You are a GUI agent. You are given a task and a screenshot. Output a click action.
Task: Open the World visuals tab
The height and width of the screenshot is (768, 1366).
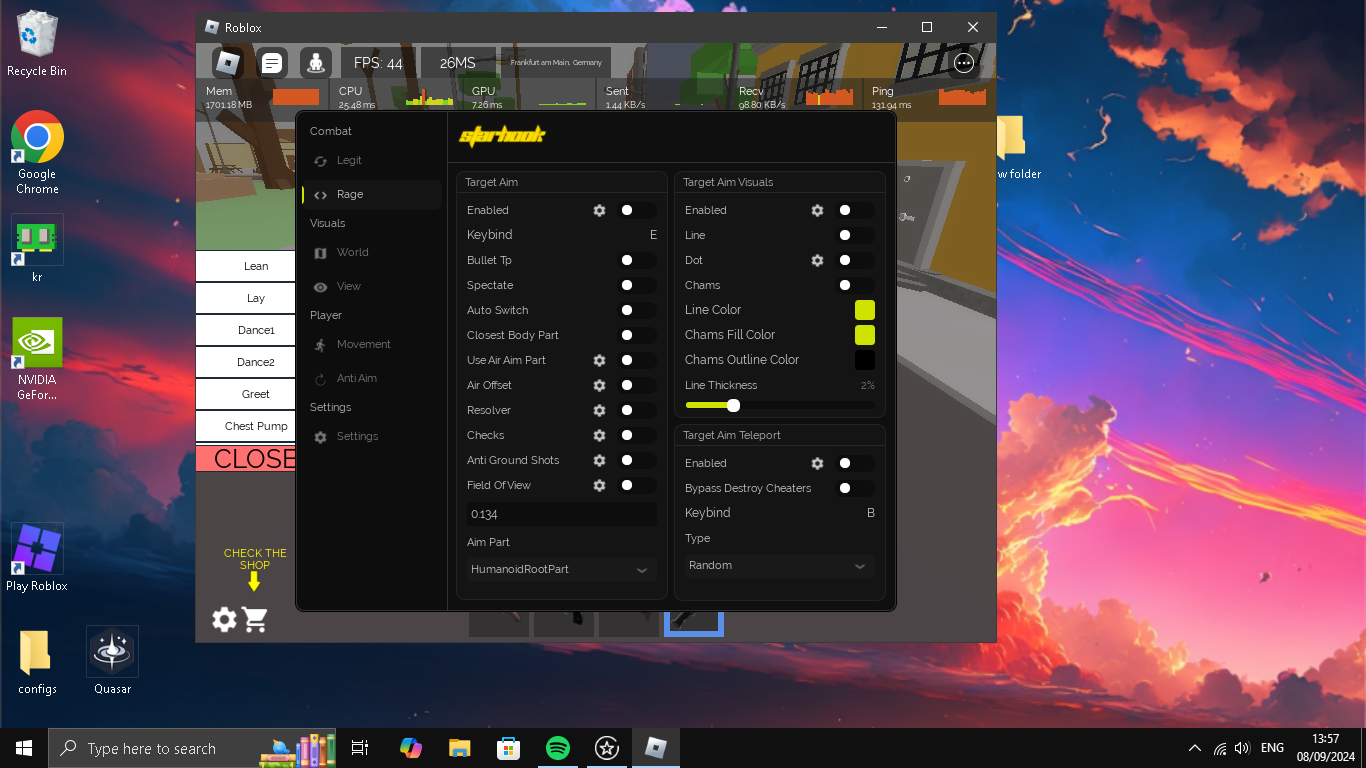click(x=371, y=252)
